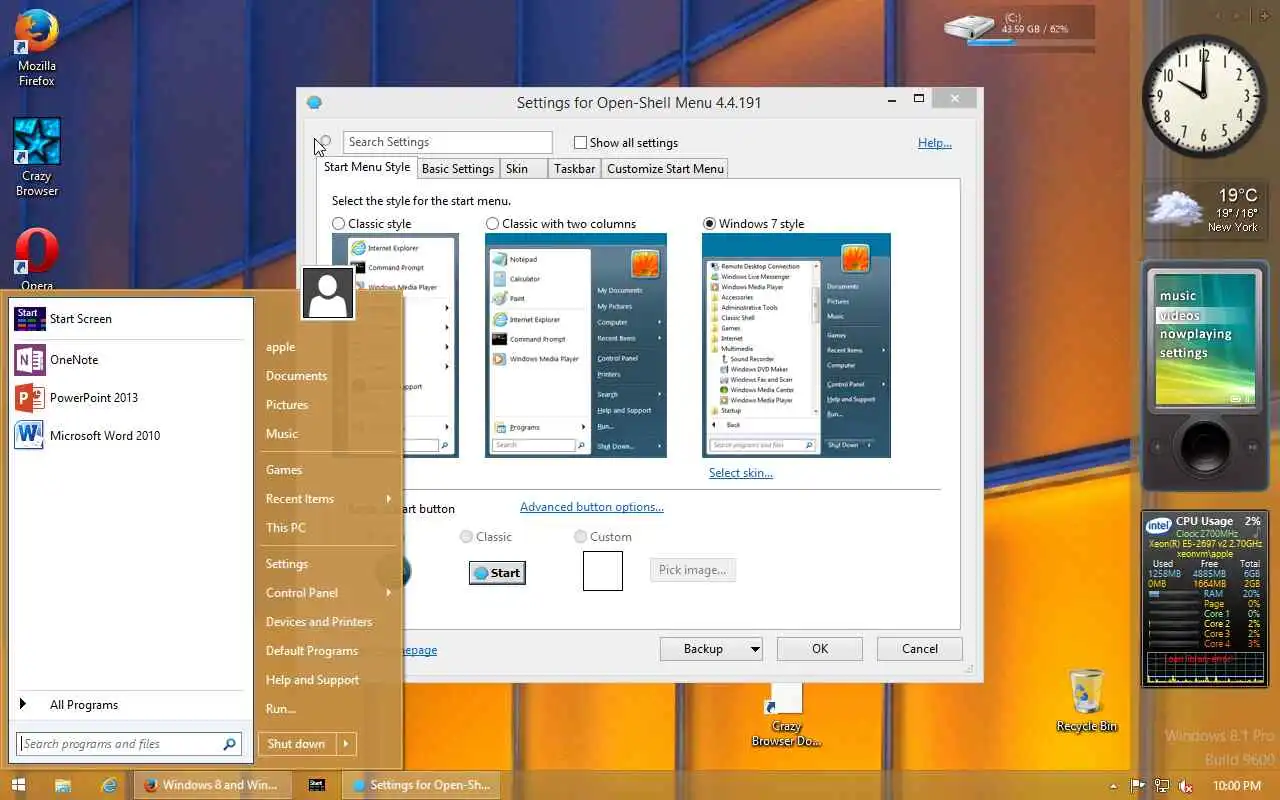
Task: Switch to Taskbar tab
Action: click(575, 169)
